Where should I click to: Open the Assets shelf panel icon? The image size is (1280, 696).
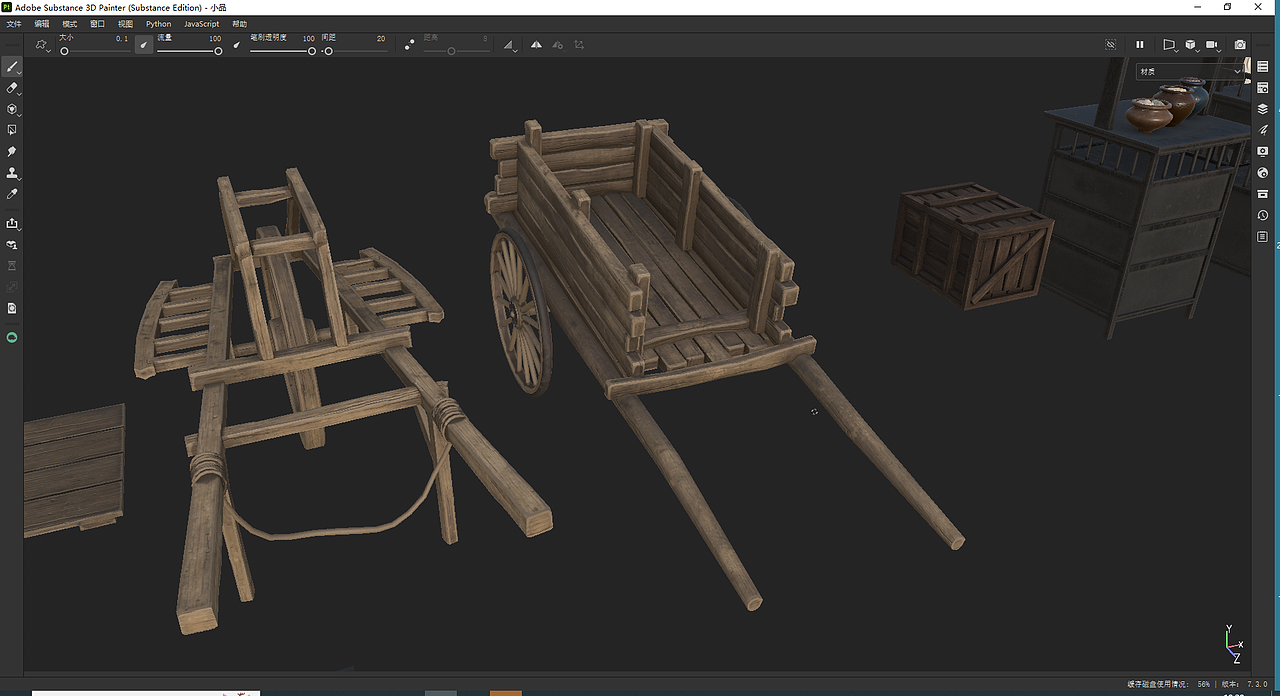[x=1263, y=194]
